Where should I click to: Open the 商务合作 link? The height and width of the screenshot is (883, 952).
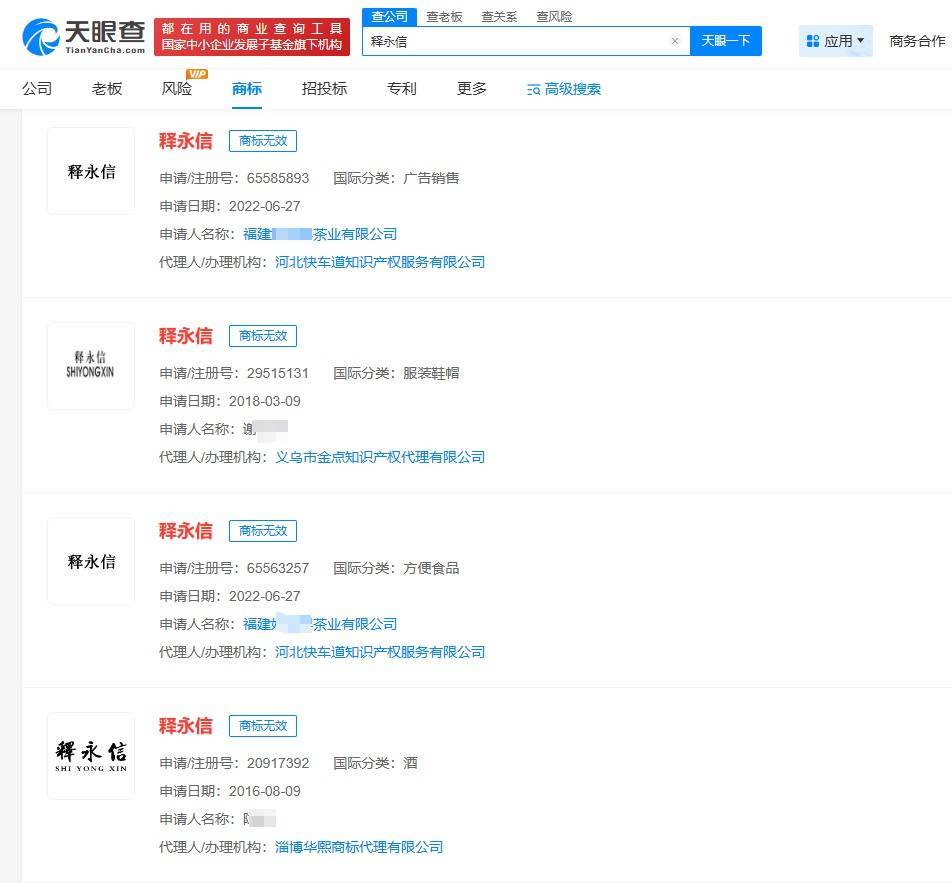[917, 41]
